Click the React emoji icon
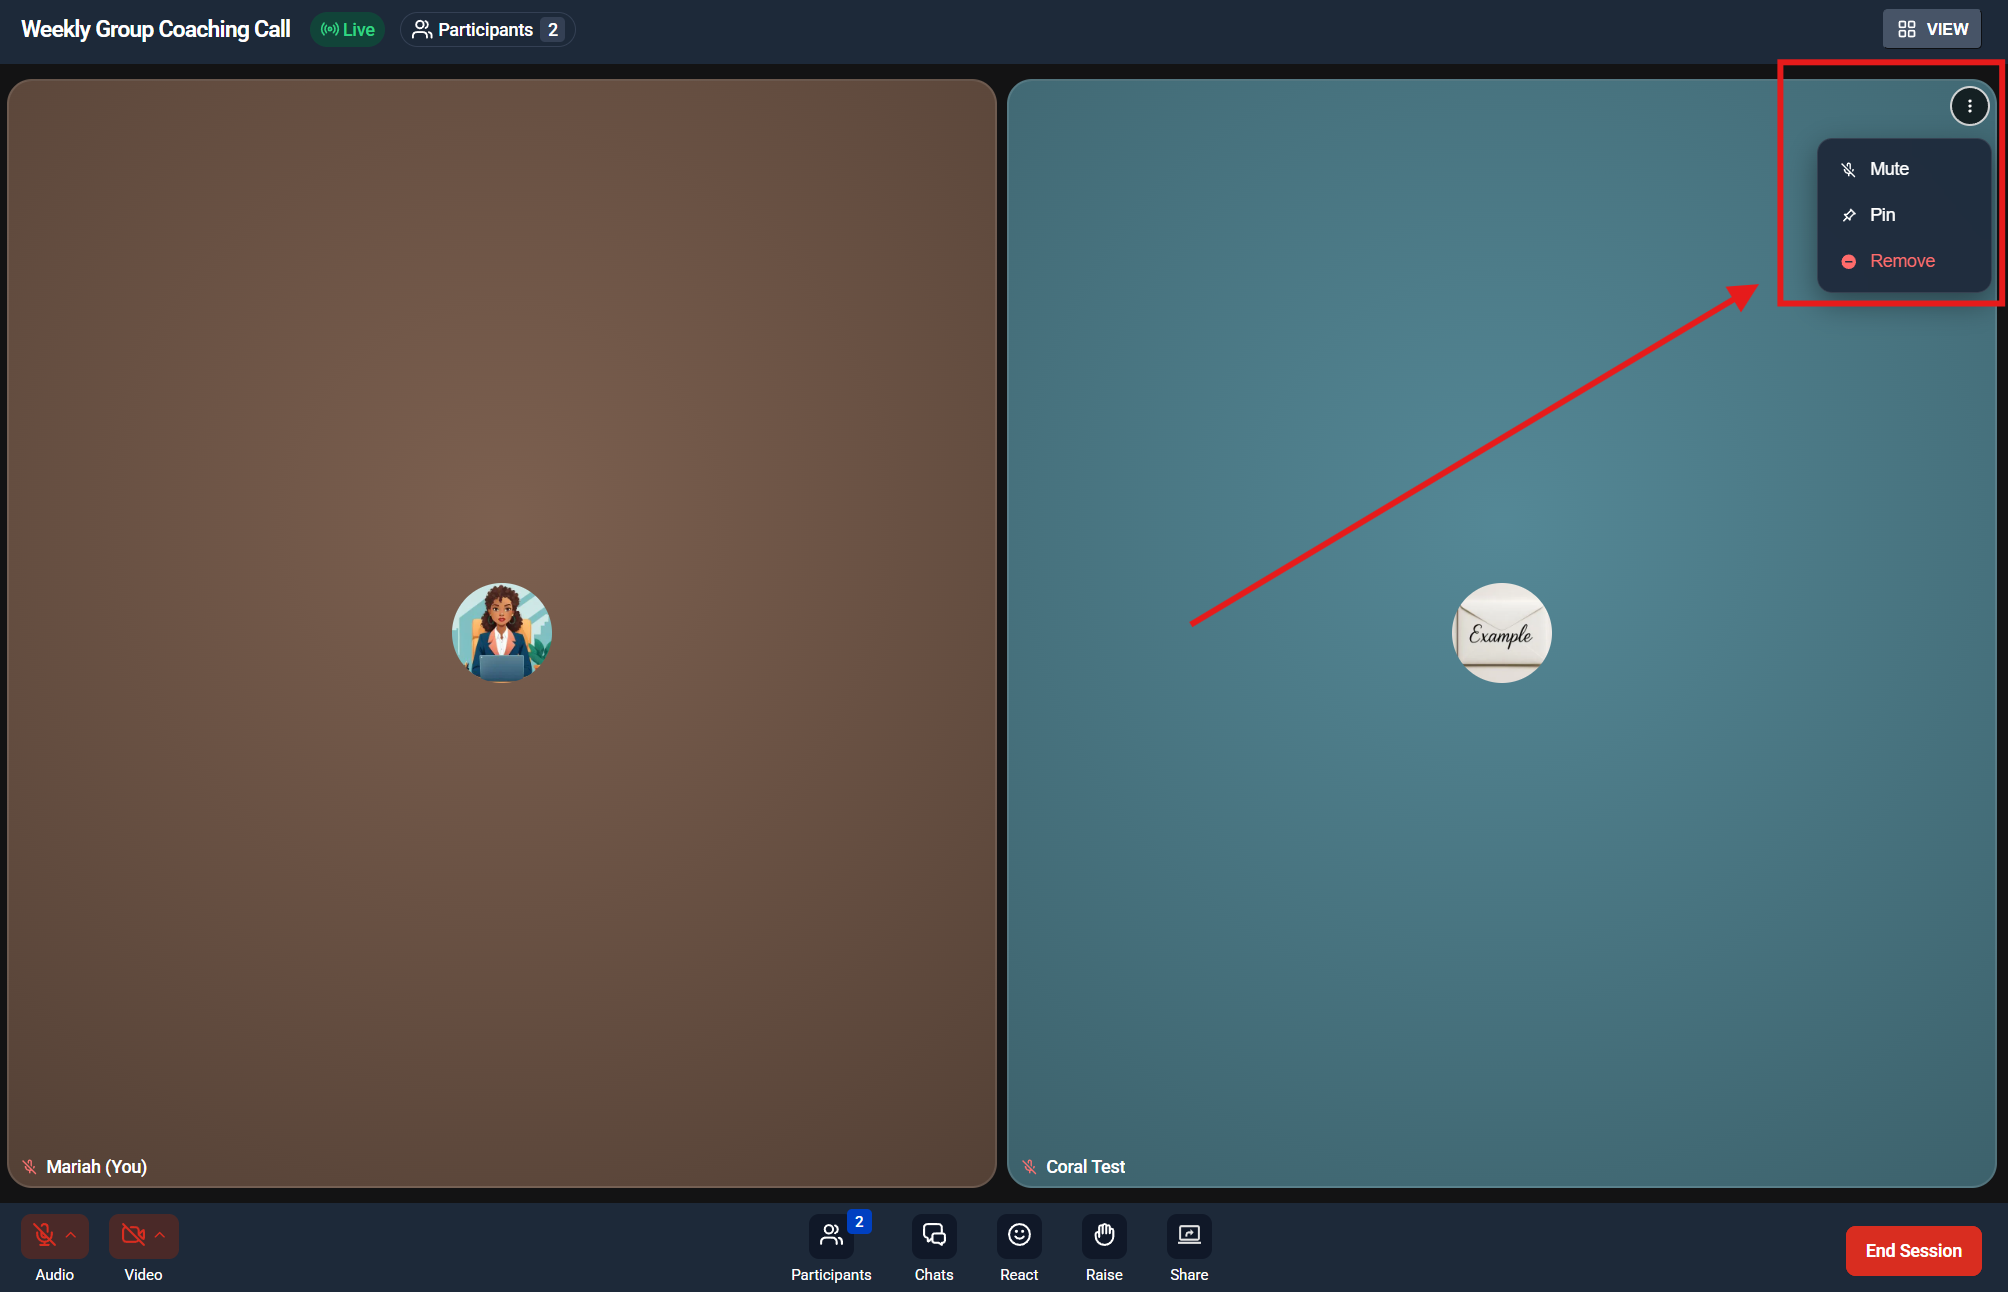 pos(1019,1236)
